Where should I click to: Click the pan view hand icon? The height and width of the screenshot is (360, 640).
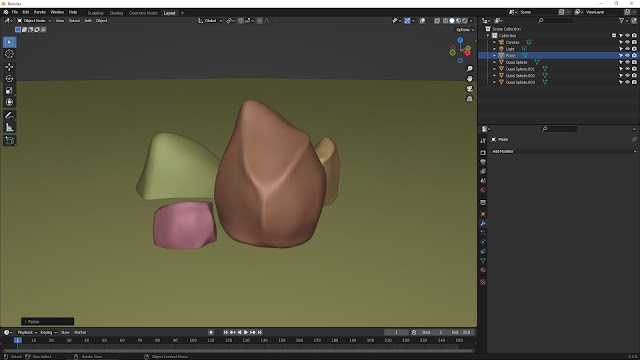[x=470, y=79]
